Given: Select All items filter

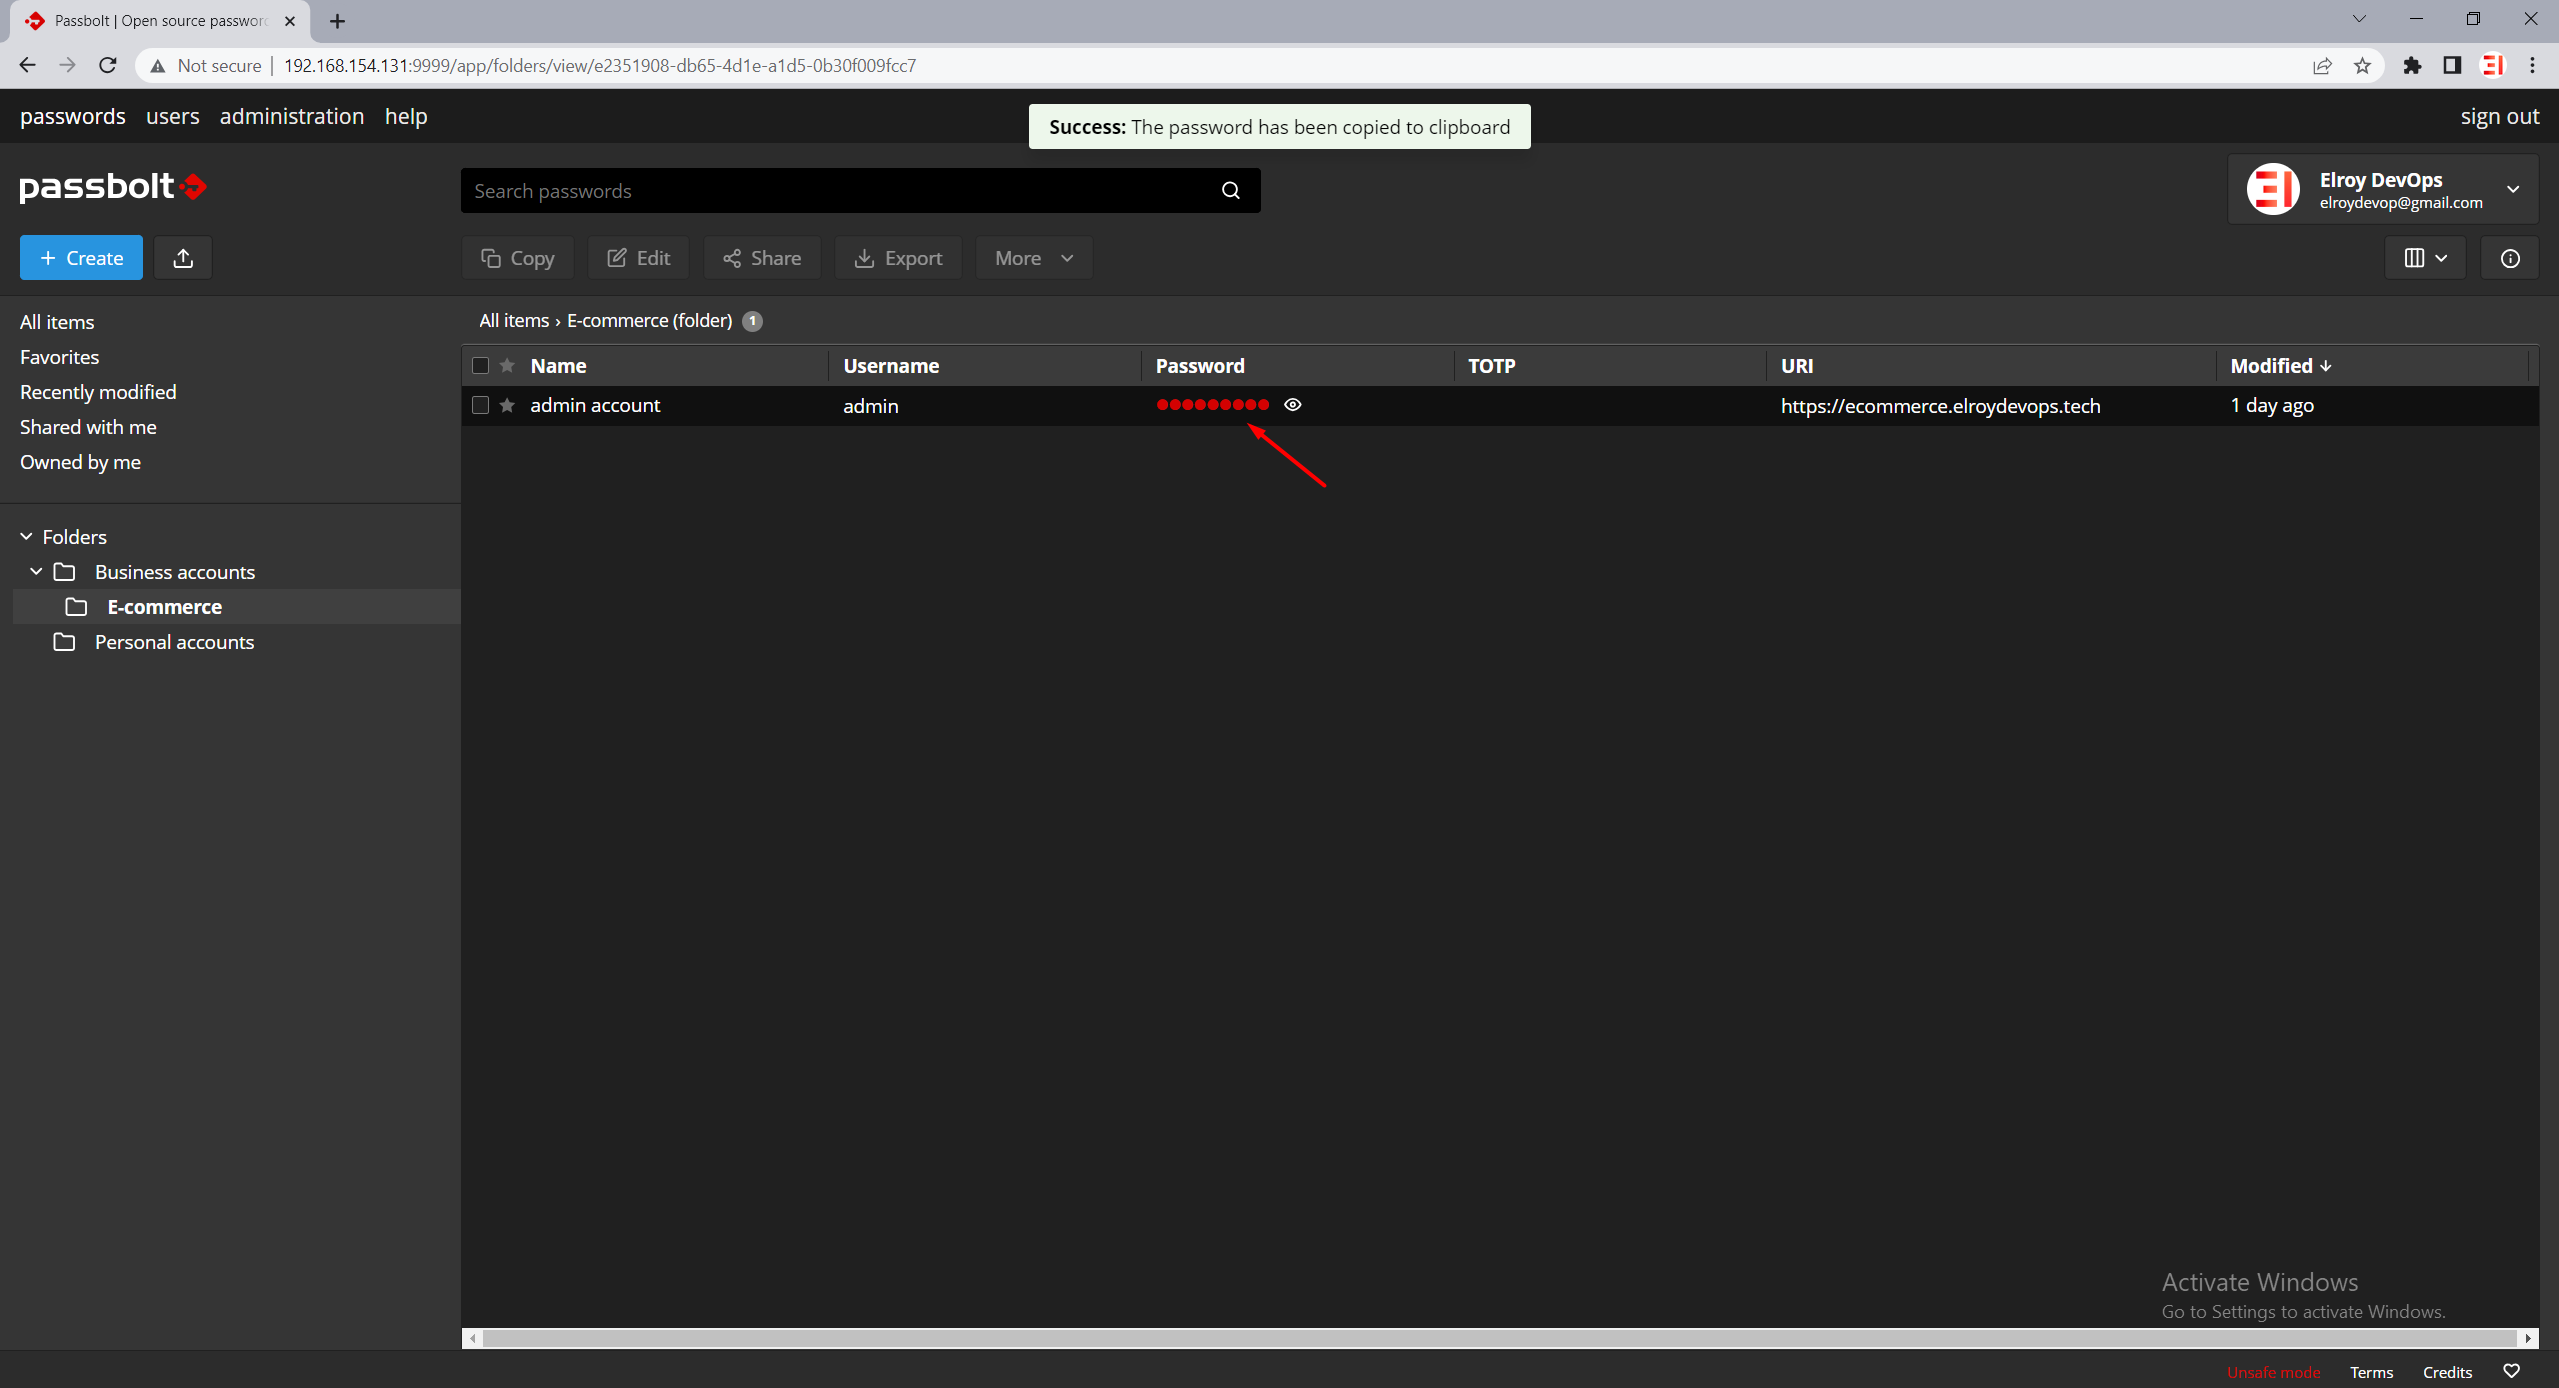Looking at the screenshot, I should [x=57, y=322].
